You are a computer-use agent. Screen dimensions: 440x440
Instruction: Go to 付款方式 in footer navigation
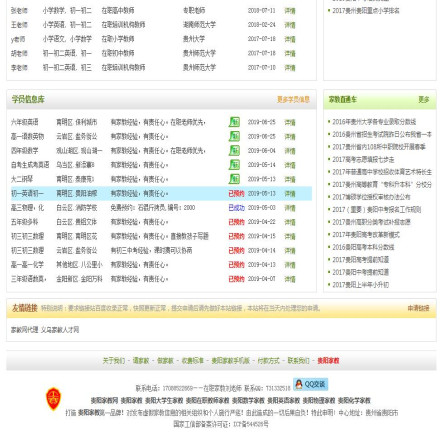pos(269,361)
